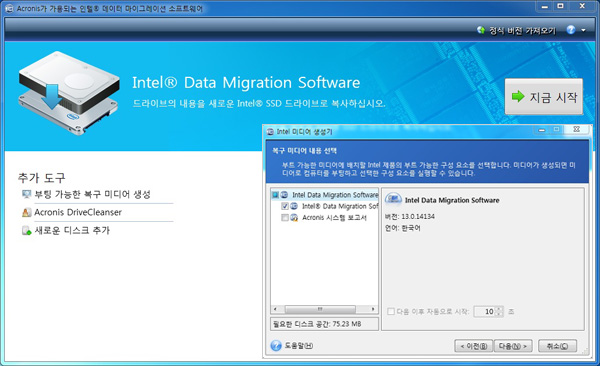This screenshot has height=366, width=600.
Task: Click the add new disk icon
Action: click(x=26, y=230)
